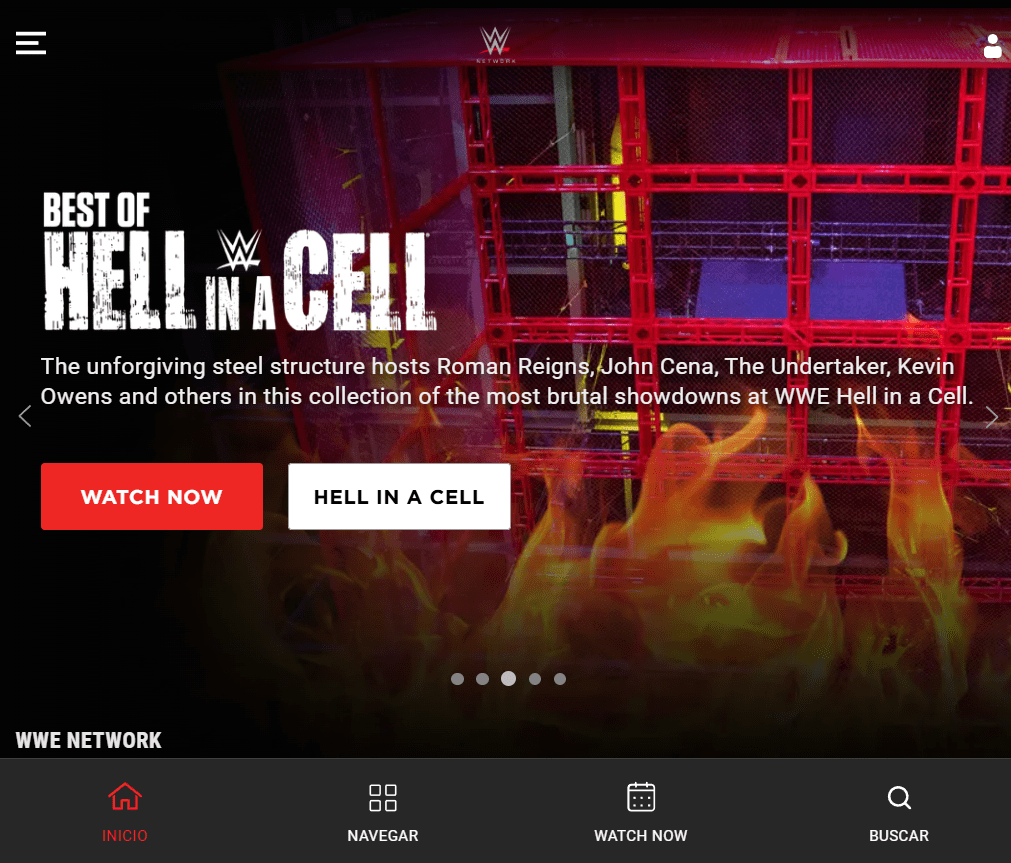This screenshot has height=863, width=1011.
Task: Tap the Watch Now calendar icon
Action: pos(641,797)
